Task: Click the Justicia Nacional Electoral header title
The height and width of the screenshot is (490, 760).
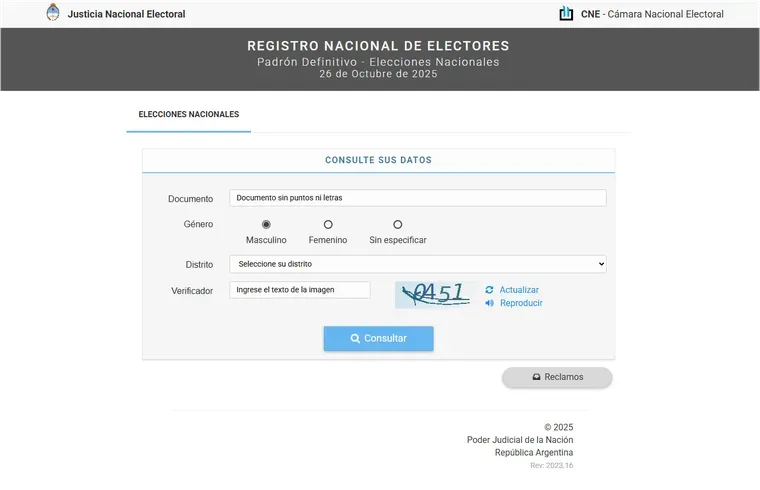Action: pyautogui.click(x=126, y=14)
